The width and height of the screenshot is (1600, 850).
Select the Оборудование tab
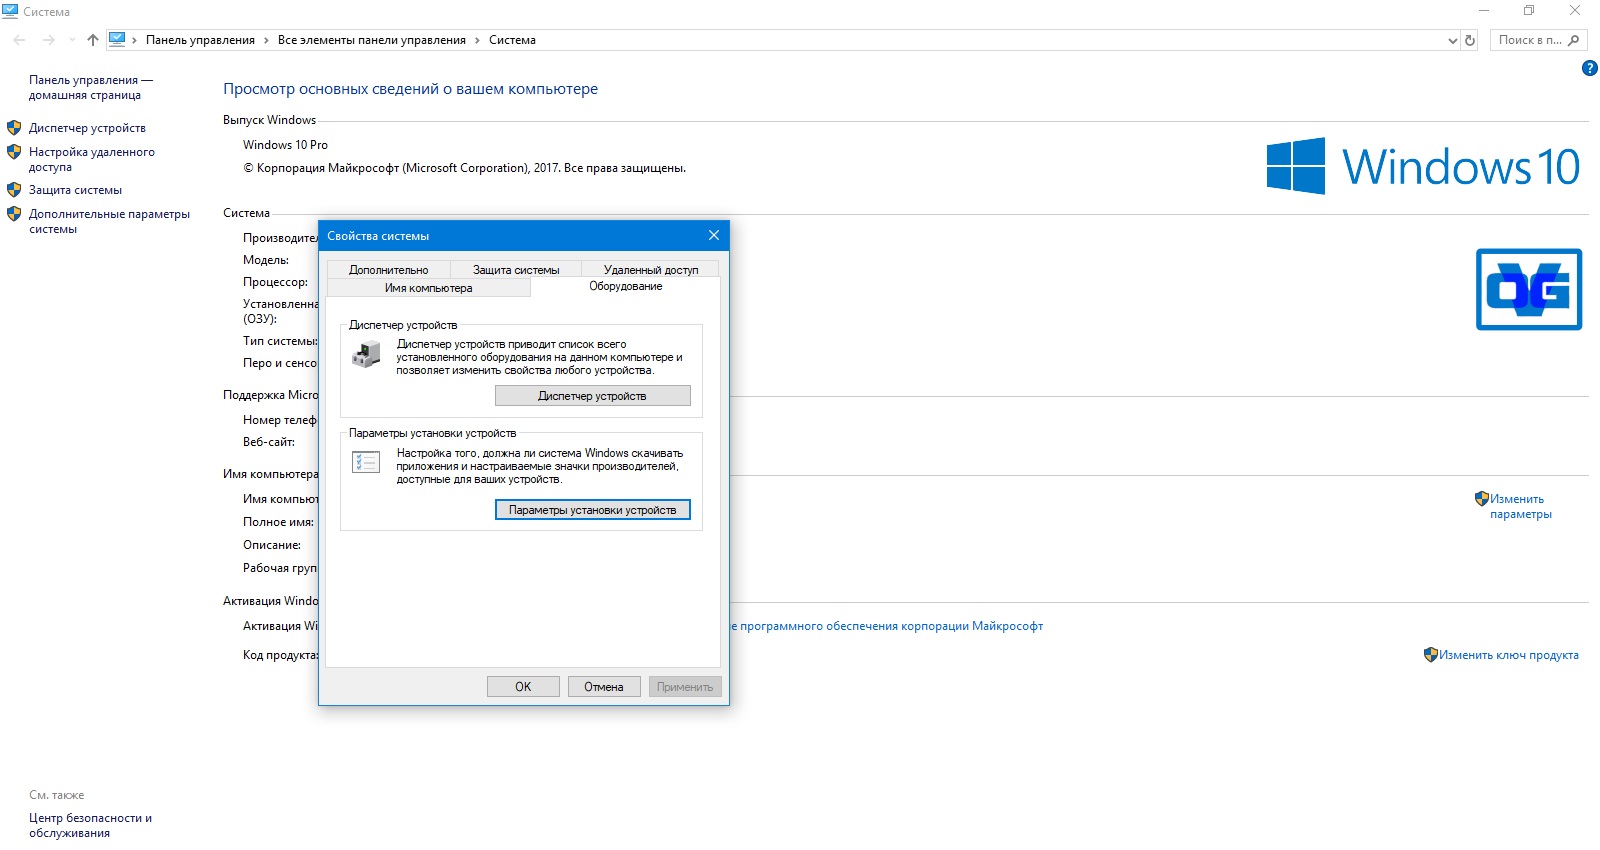pyautogui.click(x=625, y=286)
